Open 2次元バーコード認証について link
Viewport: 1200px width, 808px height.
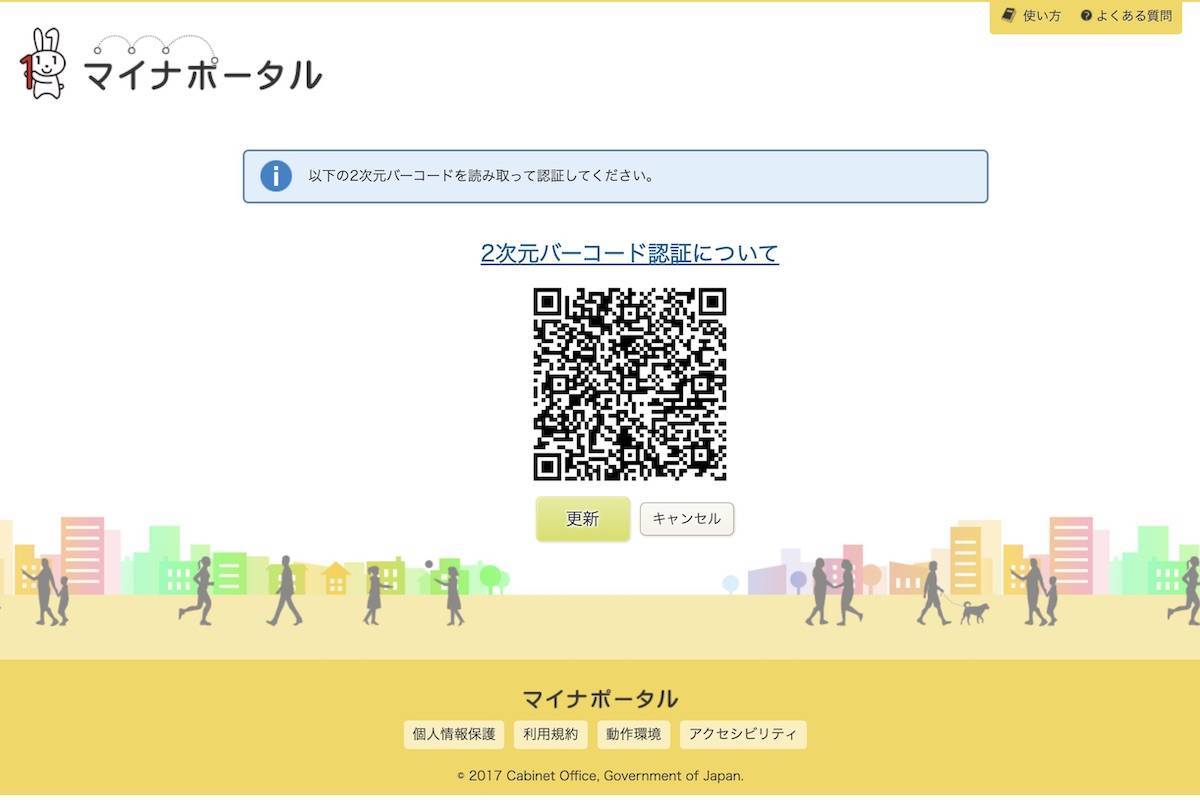pos(630,253)
